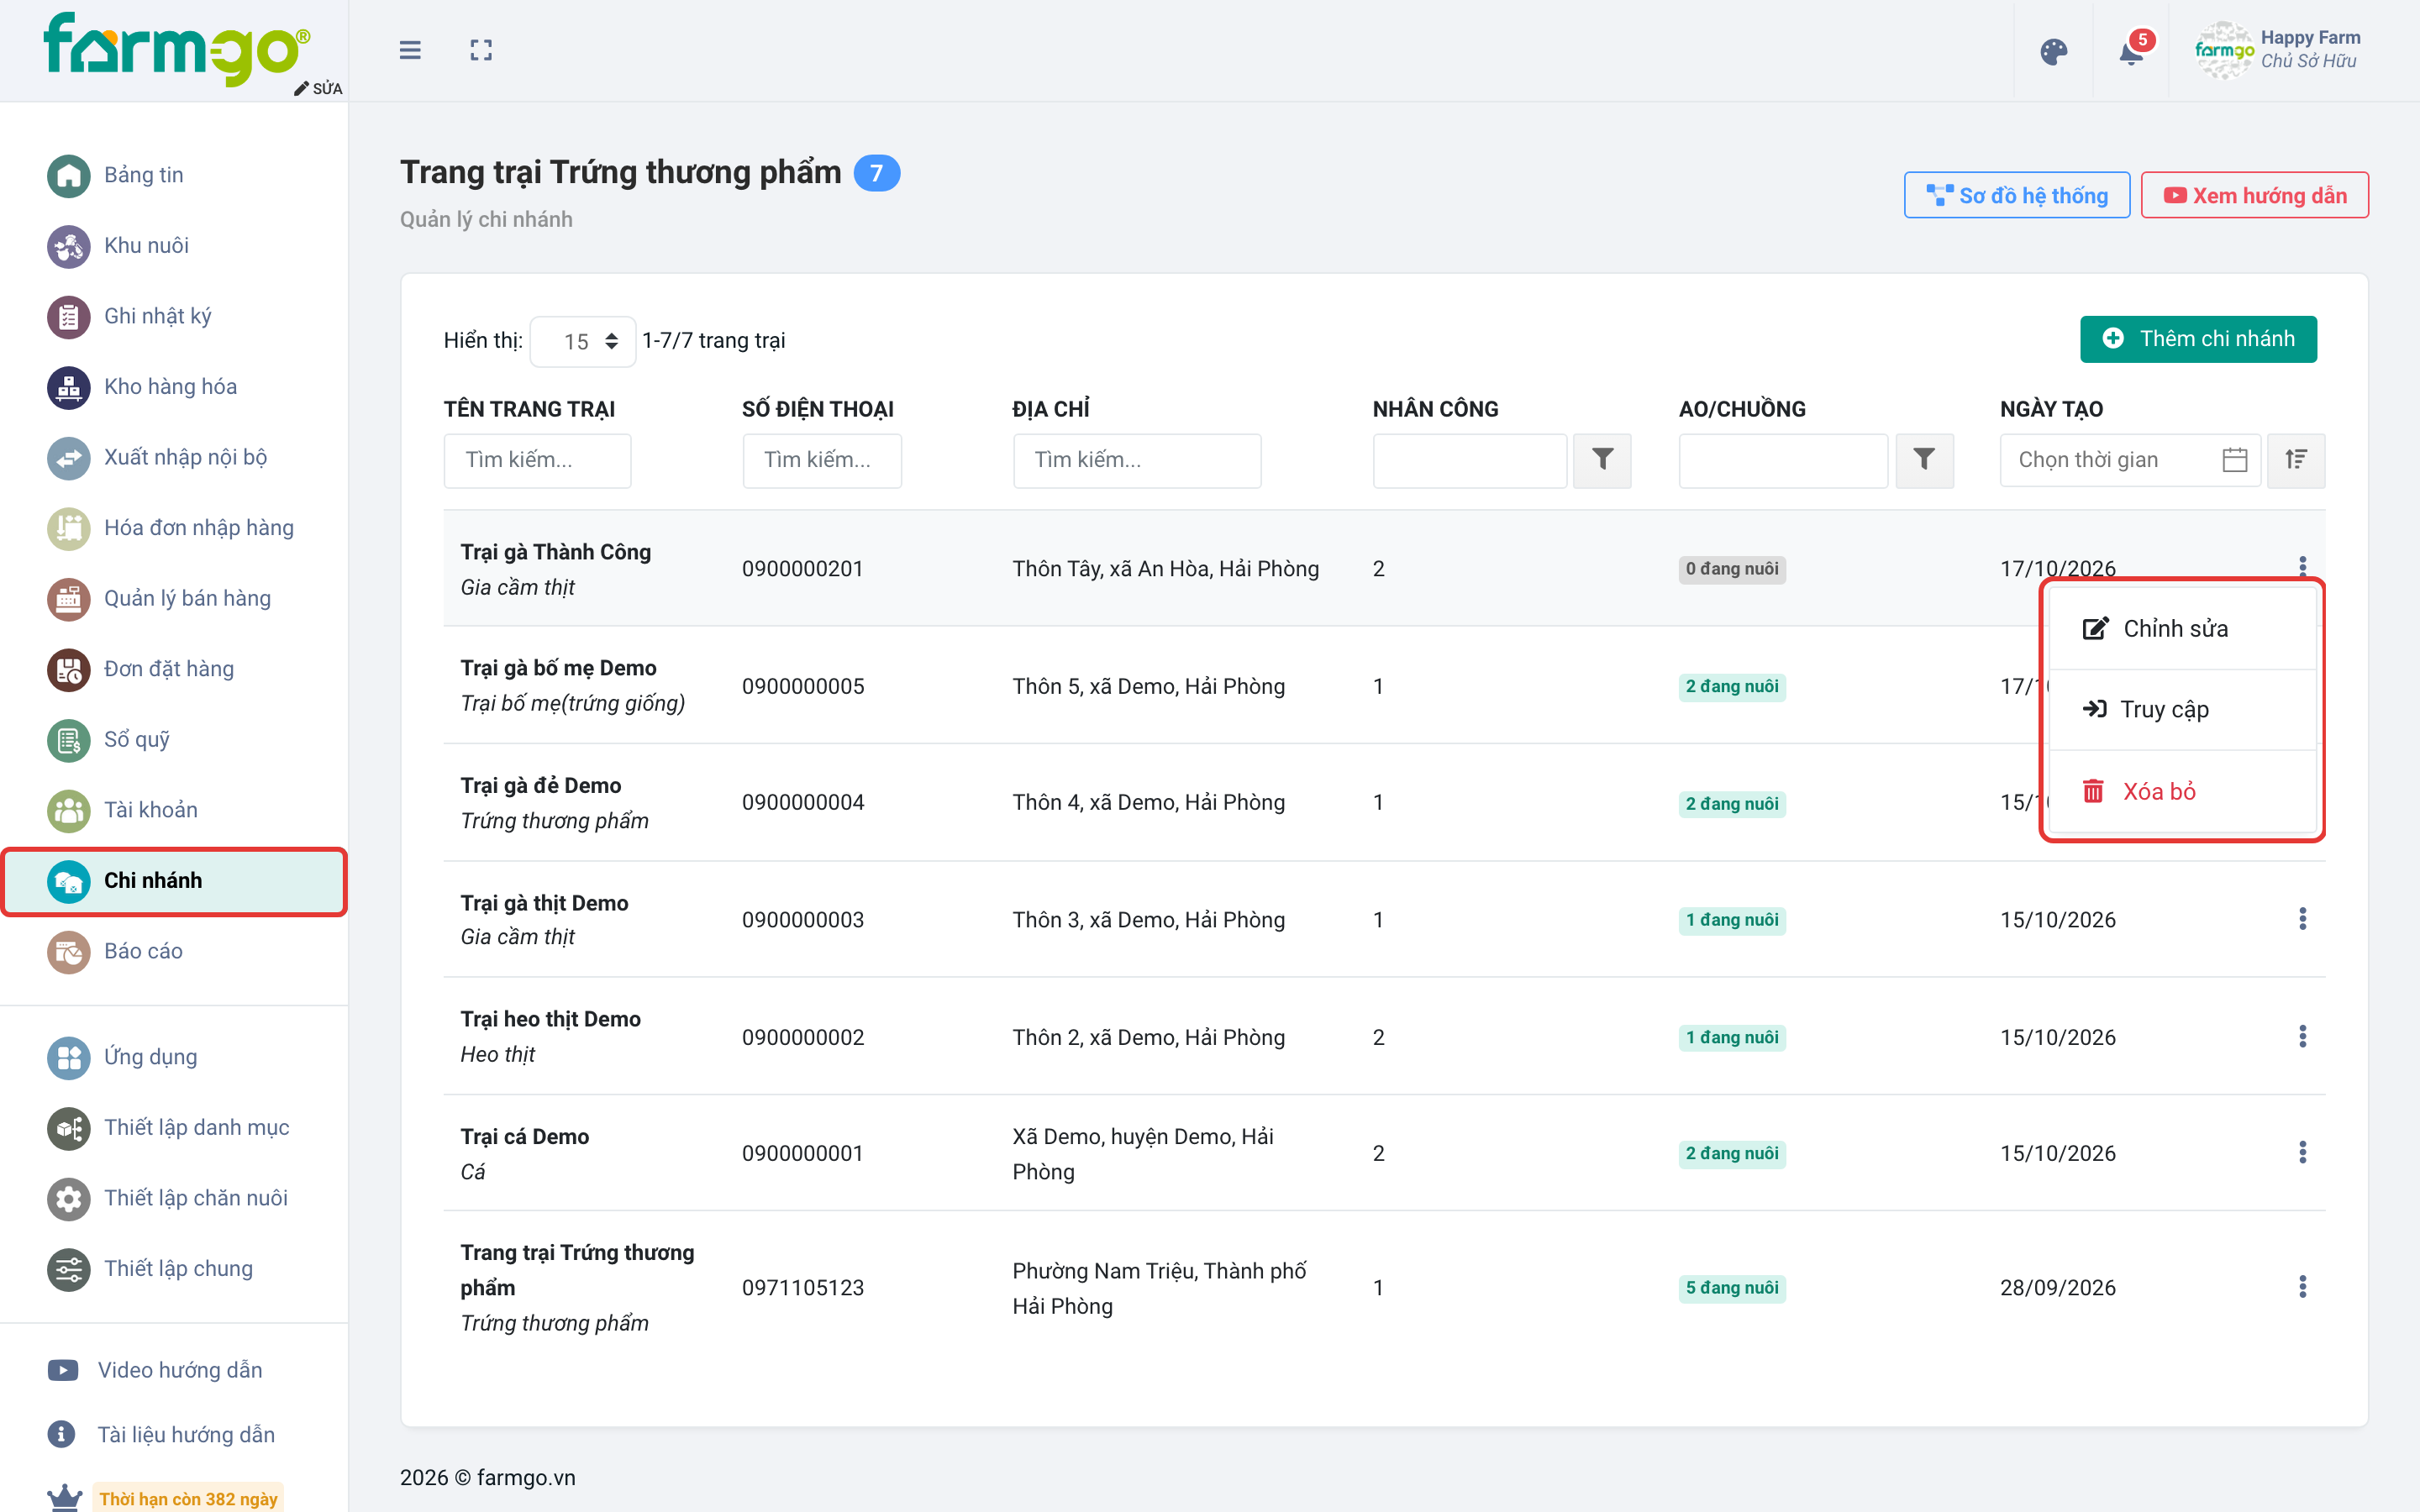
Task: Open Tài liệu hướng dẫn link
Action: [161, 1435]
